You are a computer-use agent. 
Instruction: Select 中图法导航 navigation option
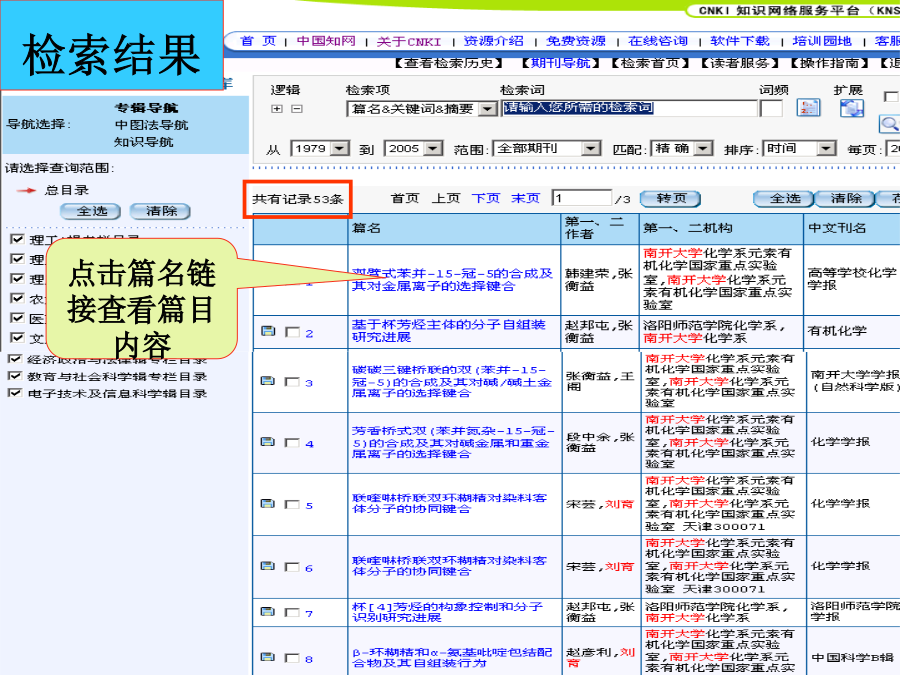152,125
